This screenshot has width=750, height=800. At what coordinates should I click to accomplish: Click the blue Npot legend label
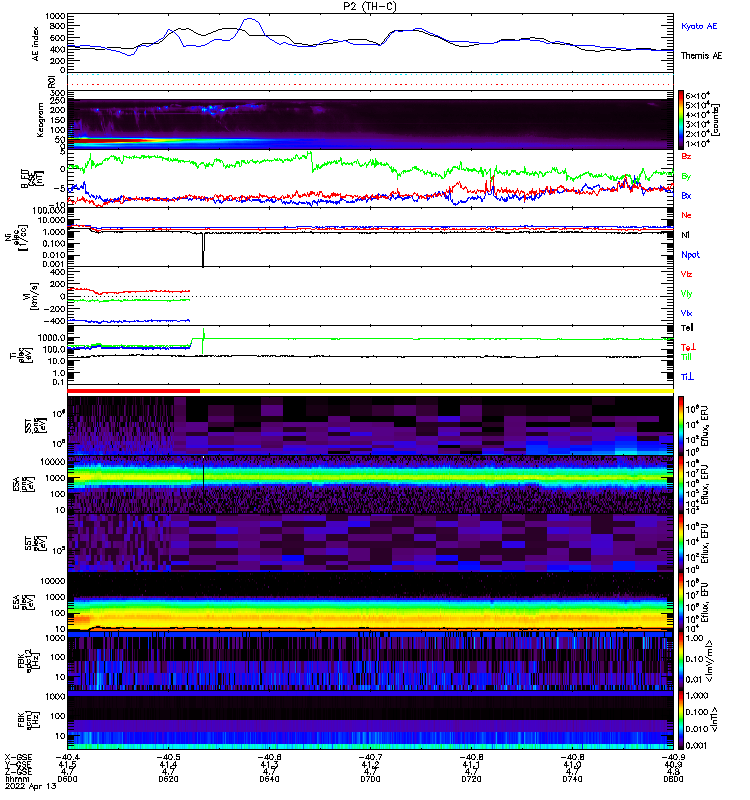690,255
